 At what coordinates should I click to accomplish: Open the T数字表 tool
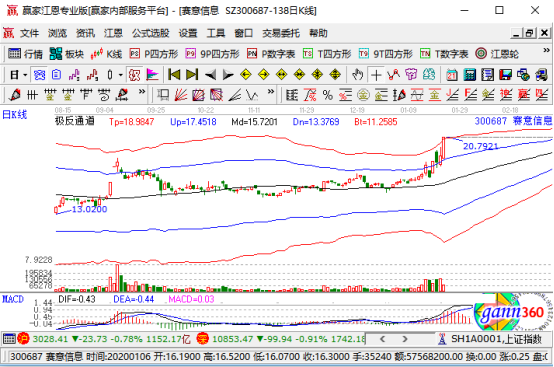[x=444, y=54]
